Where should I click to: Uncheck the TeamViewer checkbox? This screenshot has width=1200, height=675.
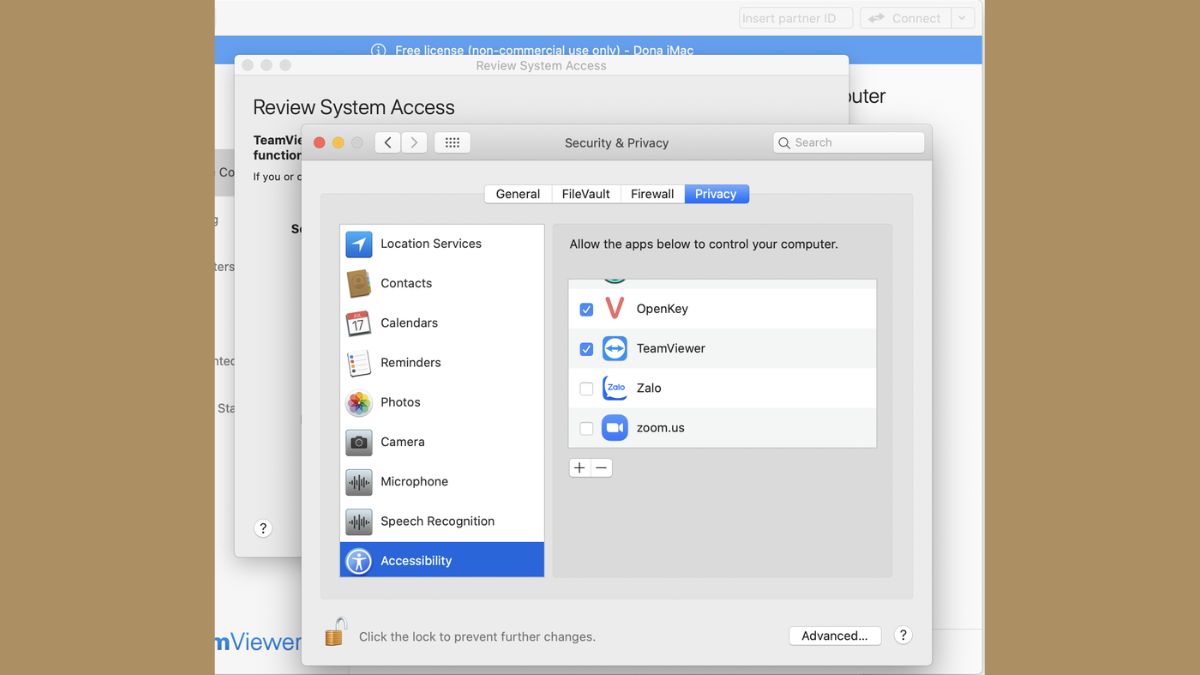coord(586,349)
